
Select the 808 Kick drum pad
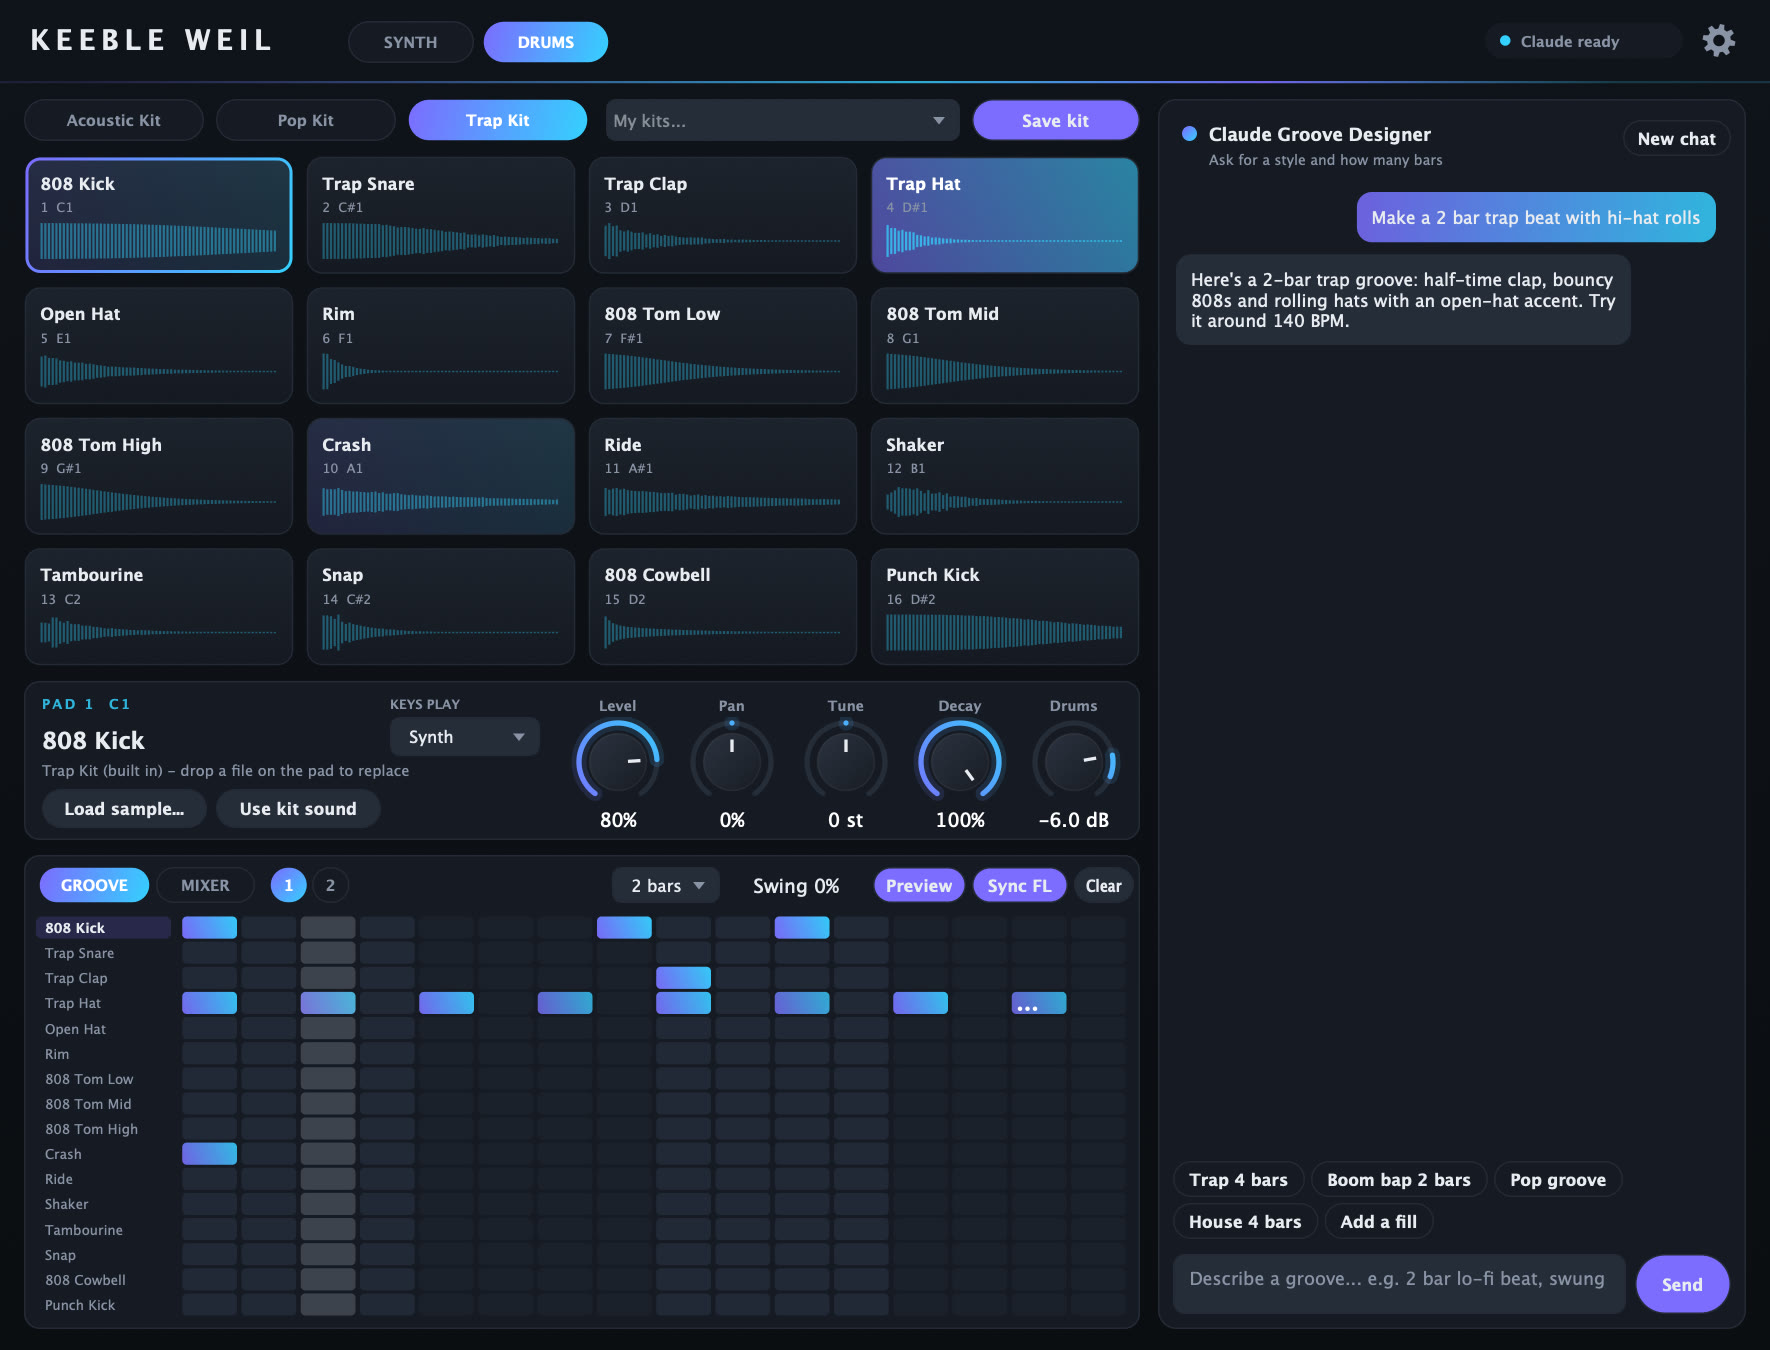pyautogui.click(x=159, y=215)
